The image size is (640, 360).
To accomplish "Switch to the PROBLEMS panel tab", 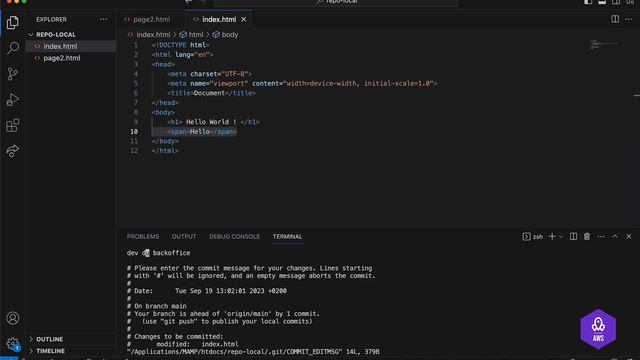I will pos(143,237).
